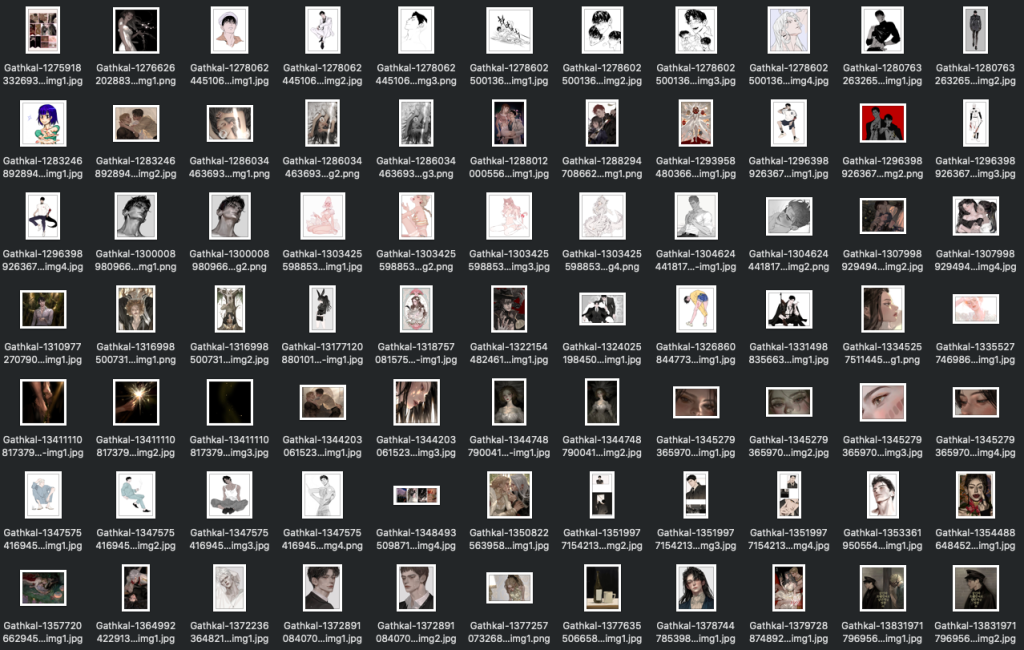Screen dimensions: 1024x650
Task: Click the Gathkal-13177120 img1.jpg thumbnail
Action: 322,308
